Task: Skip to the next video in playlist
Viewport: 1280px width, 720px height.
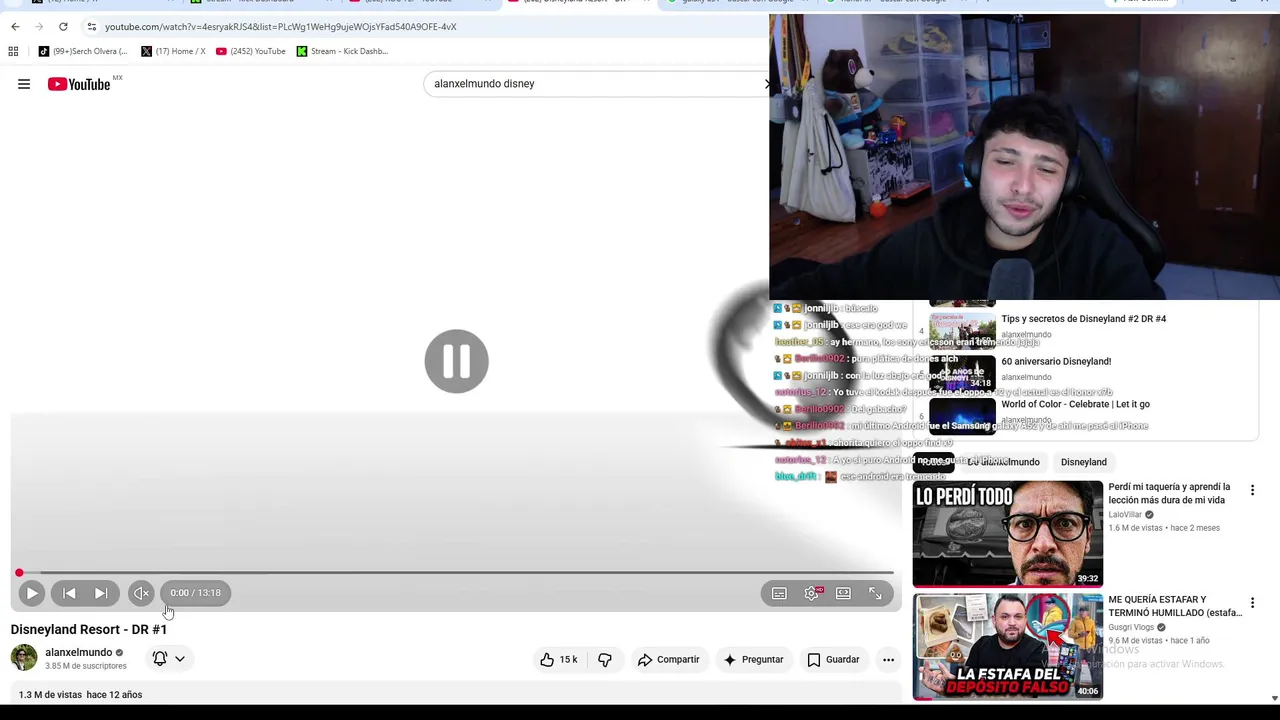Action: click(x=101, y=593)
